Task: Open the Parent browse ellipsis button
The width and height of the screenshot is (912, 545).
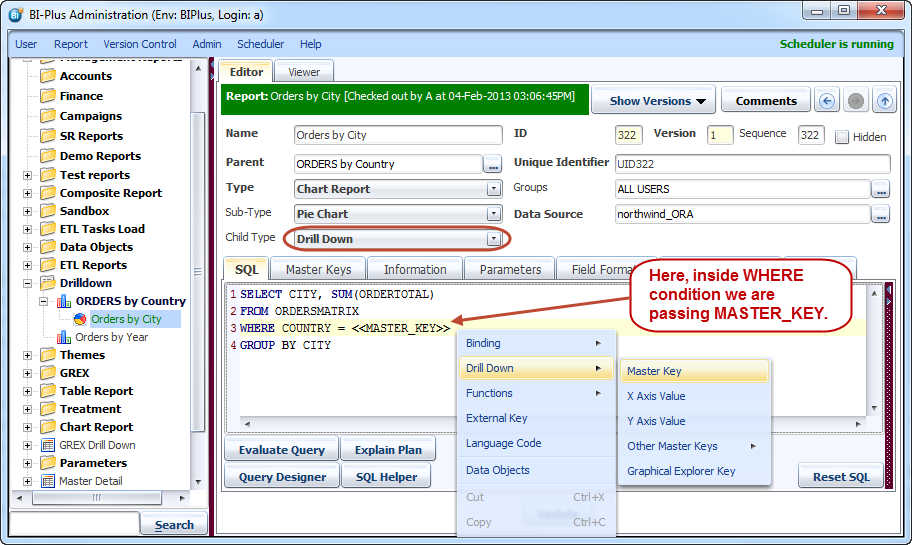Action: [x=493, y=164]
